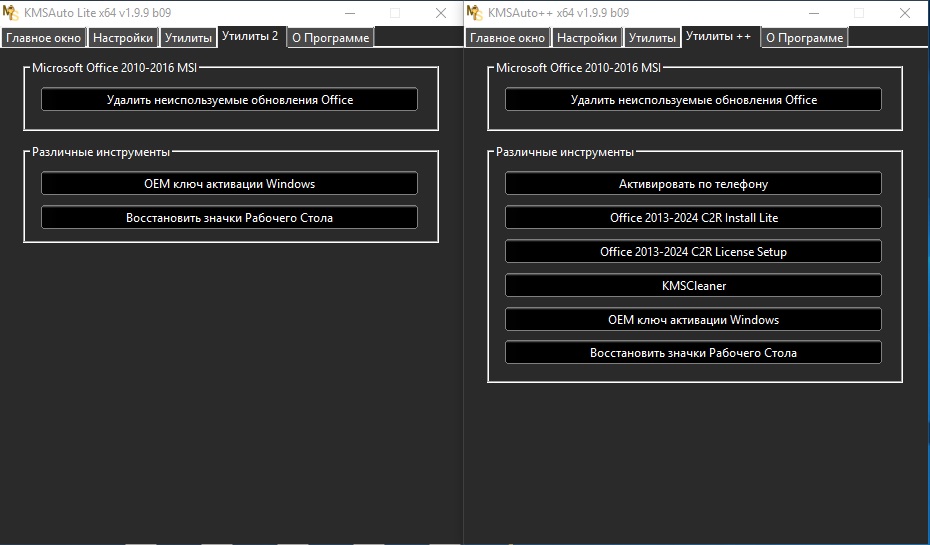This screenshot has height=545, width=930.
Task: Click Удалить неиспользуемые обновления Office in KMSAuto Lite
Action: [x=230, y=100]
